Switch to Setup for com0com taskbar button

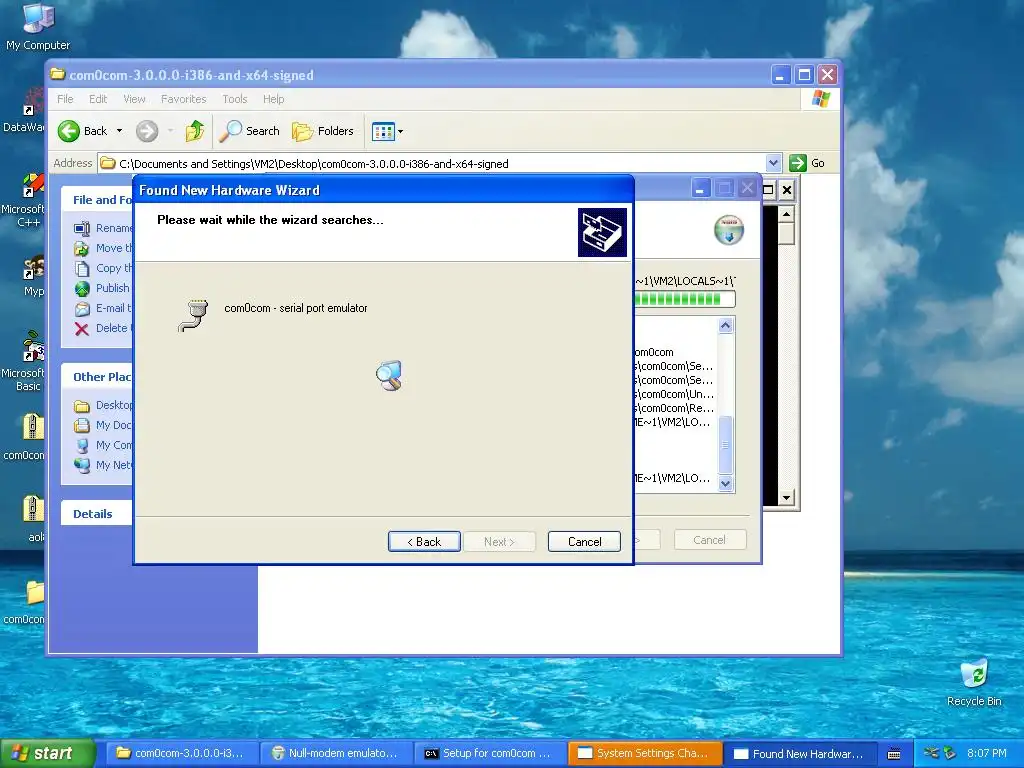pos(489,754)
